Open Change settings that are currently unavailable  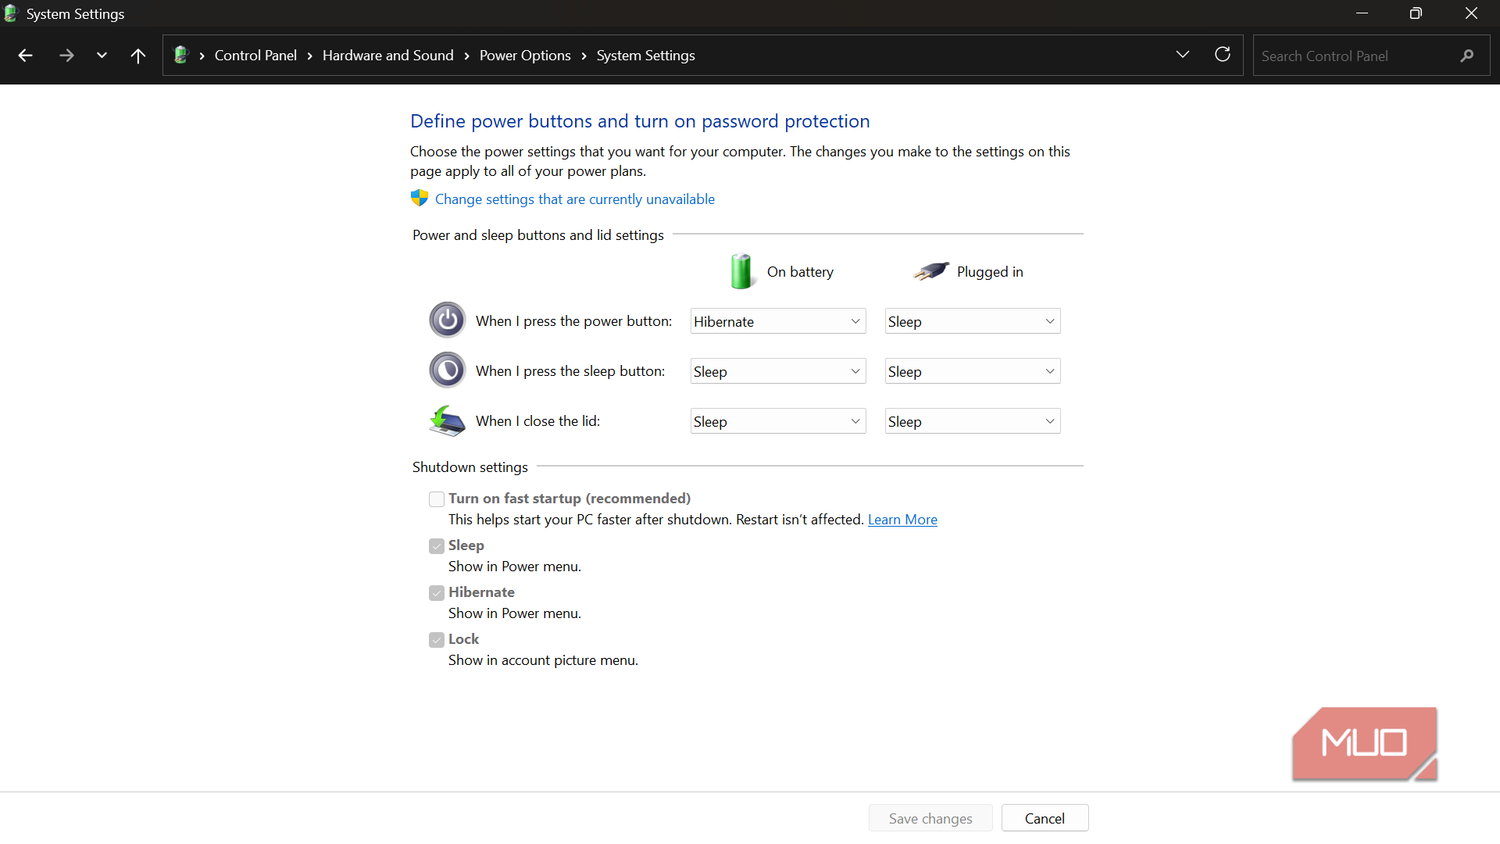pos(575,199)
